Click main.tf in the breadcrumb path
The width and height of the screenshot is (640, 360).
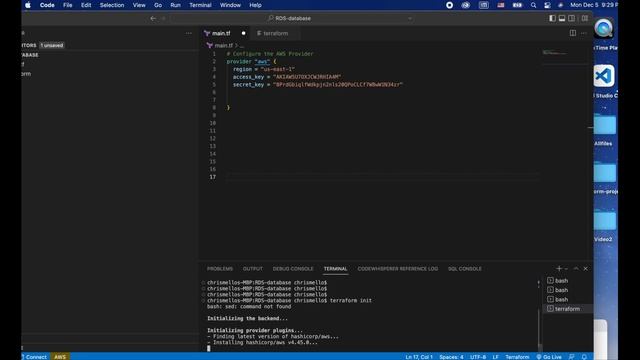223,45
